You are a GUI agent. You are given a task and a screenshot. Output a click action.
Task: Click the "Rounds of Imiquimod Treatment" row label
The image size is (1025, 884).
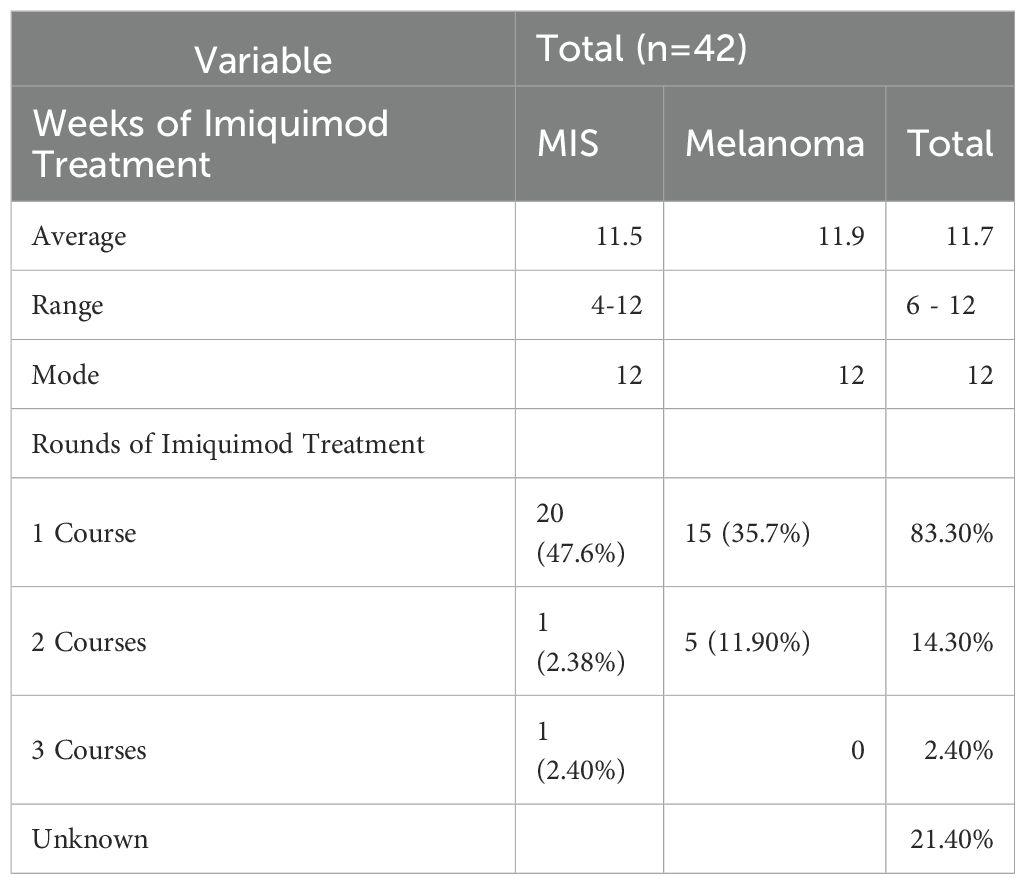pyautogui.click(x=228, y=443)
